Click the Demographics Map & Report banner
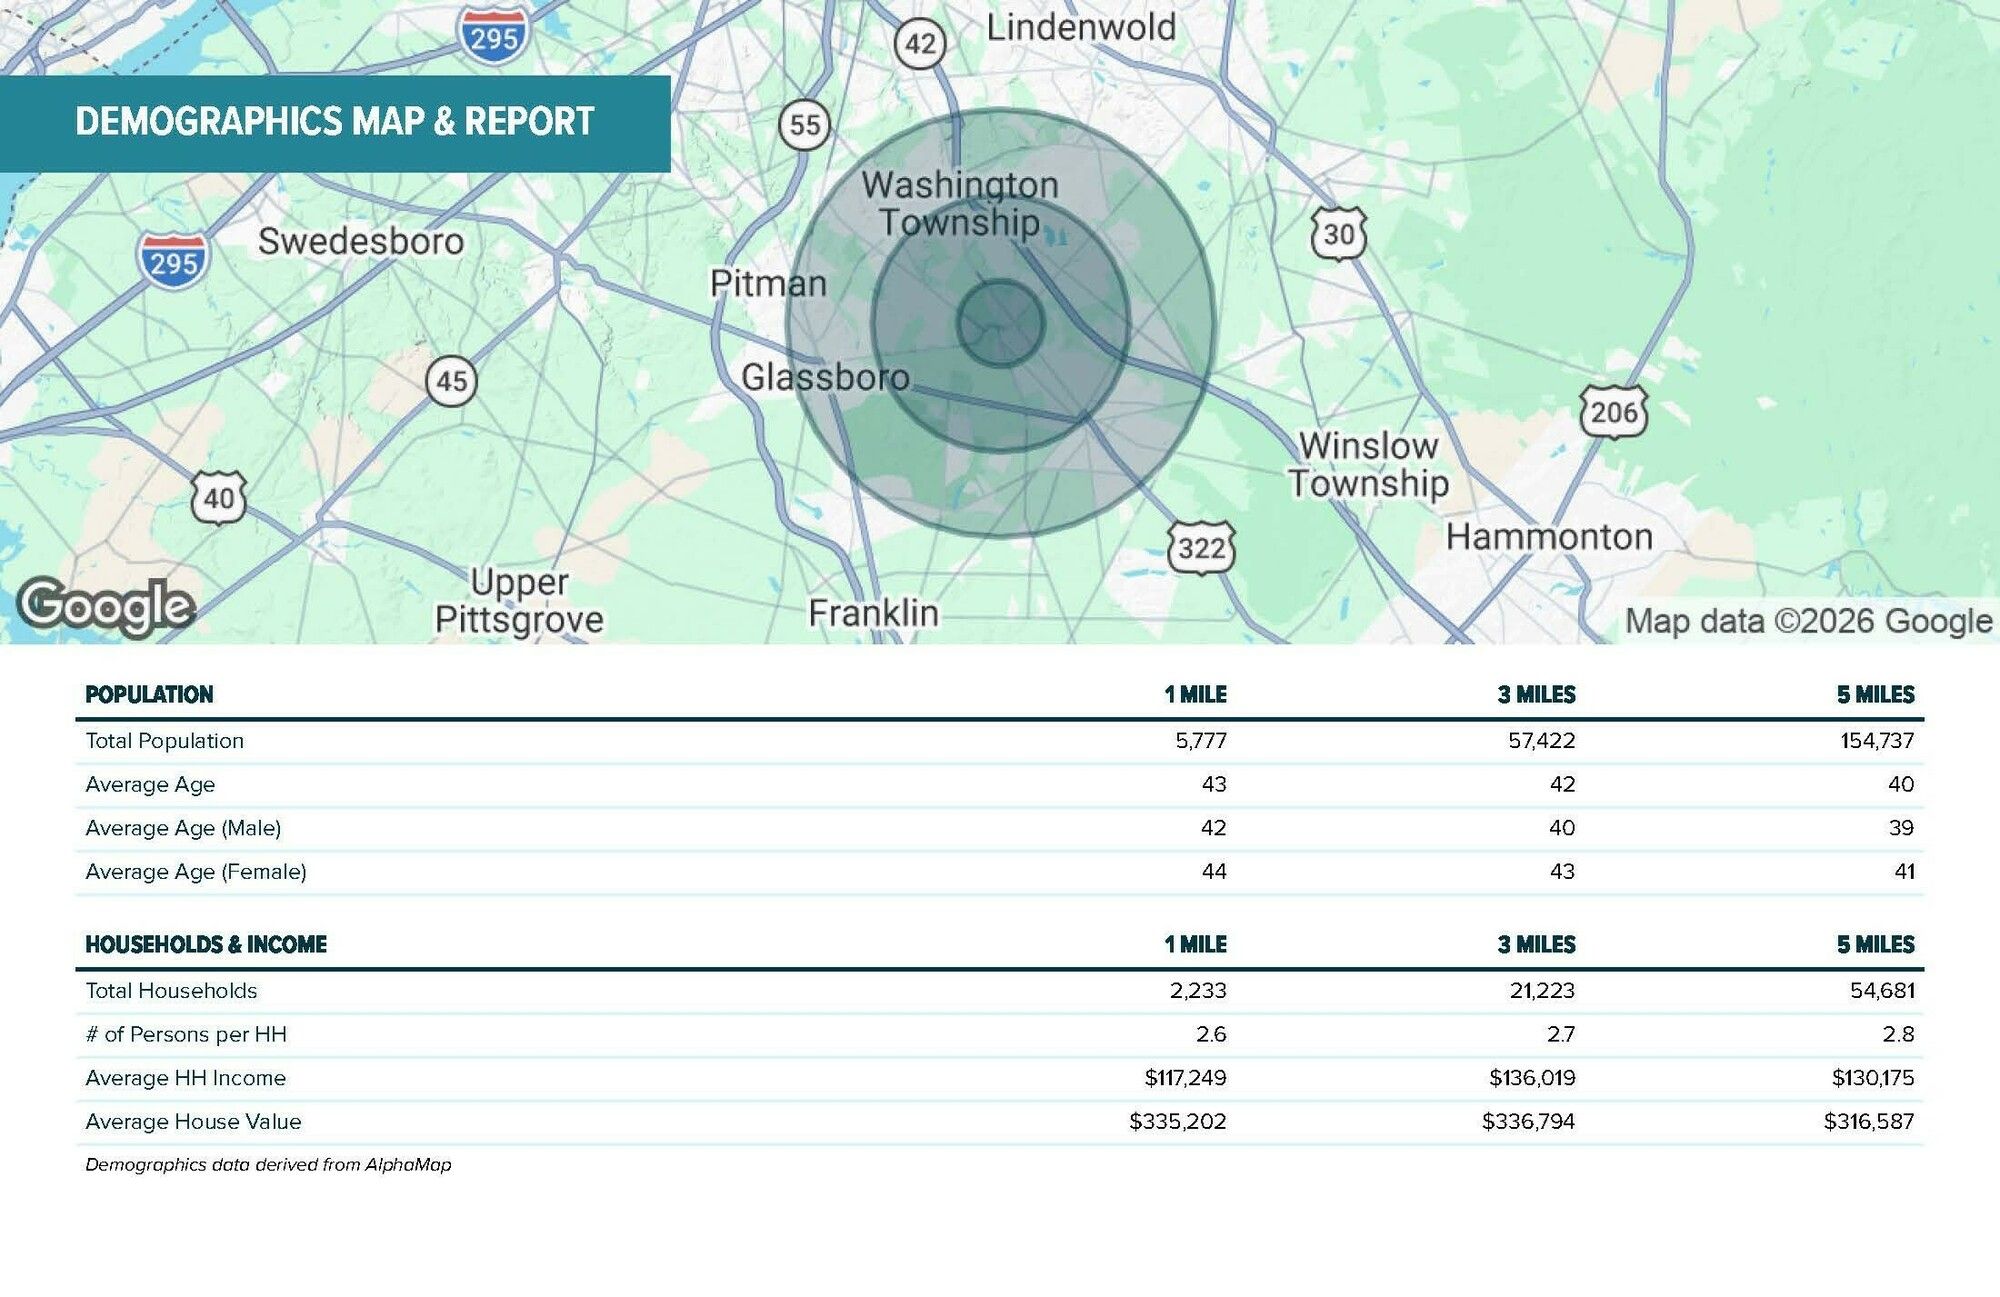 [335, 122]
